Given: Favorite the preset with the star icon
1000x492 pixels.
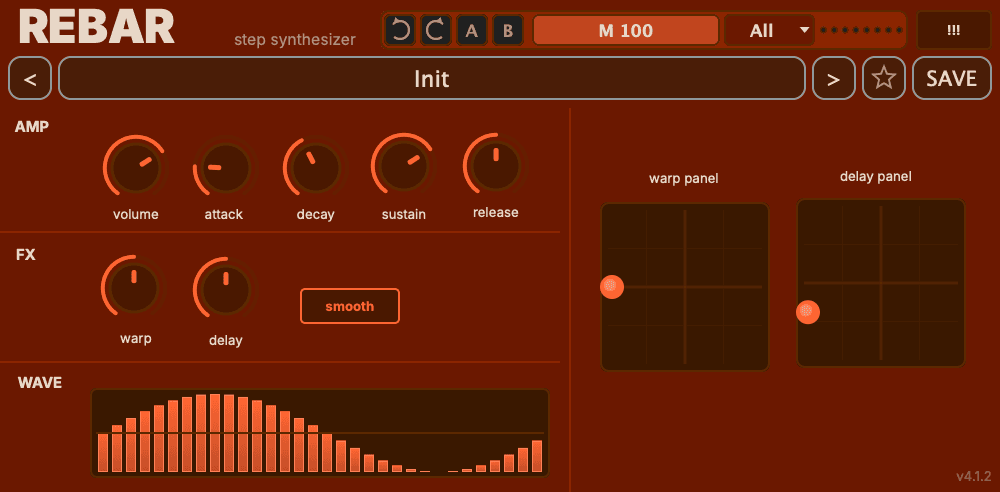Looking at the screenshot, I should (884, 78).
